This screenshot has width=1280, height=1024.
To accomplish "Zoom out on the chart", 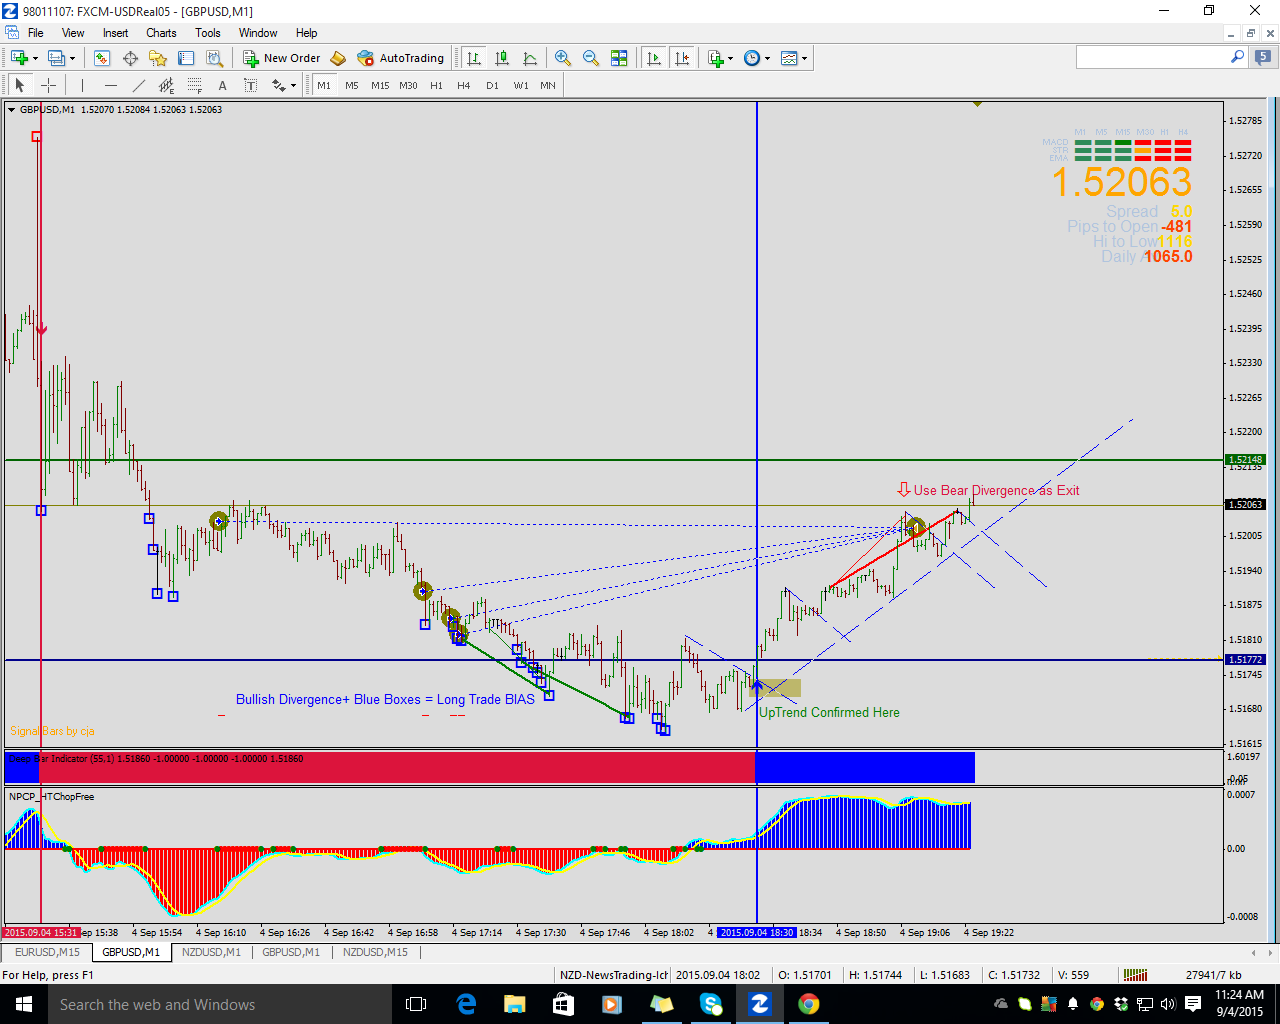I will (x=591, y=58).
